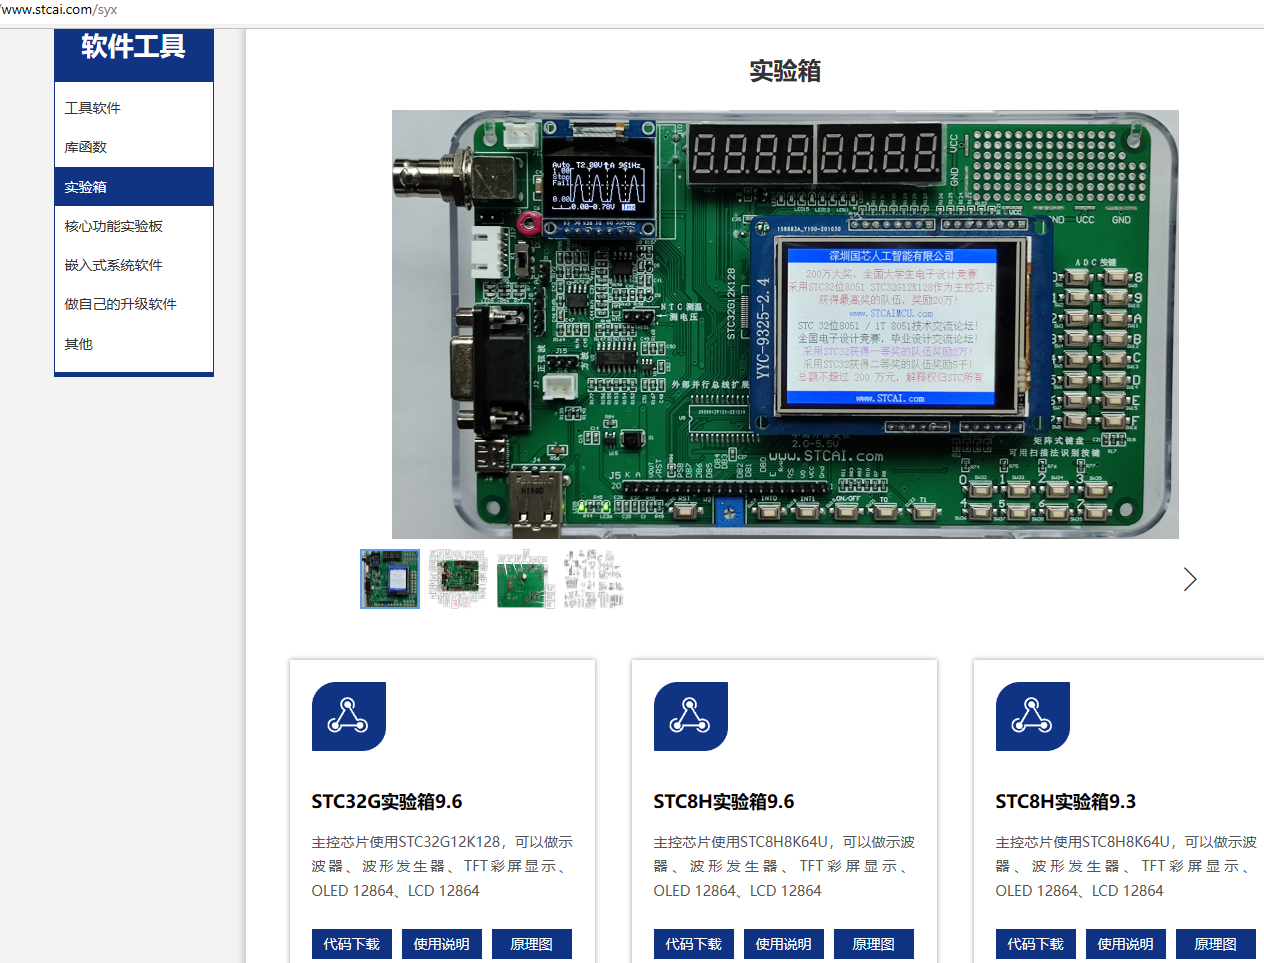
Task: Select the highlighted 实验箱 sidebar item
Action: coord(134,187)
